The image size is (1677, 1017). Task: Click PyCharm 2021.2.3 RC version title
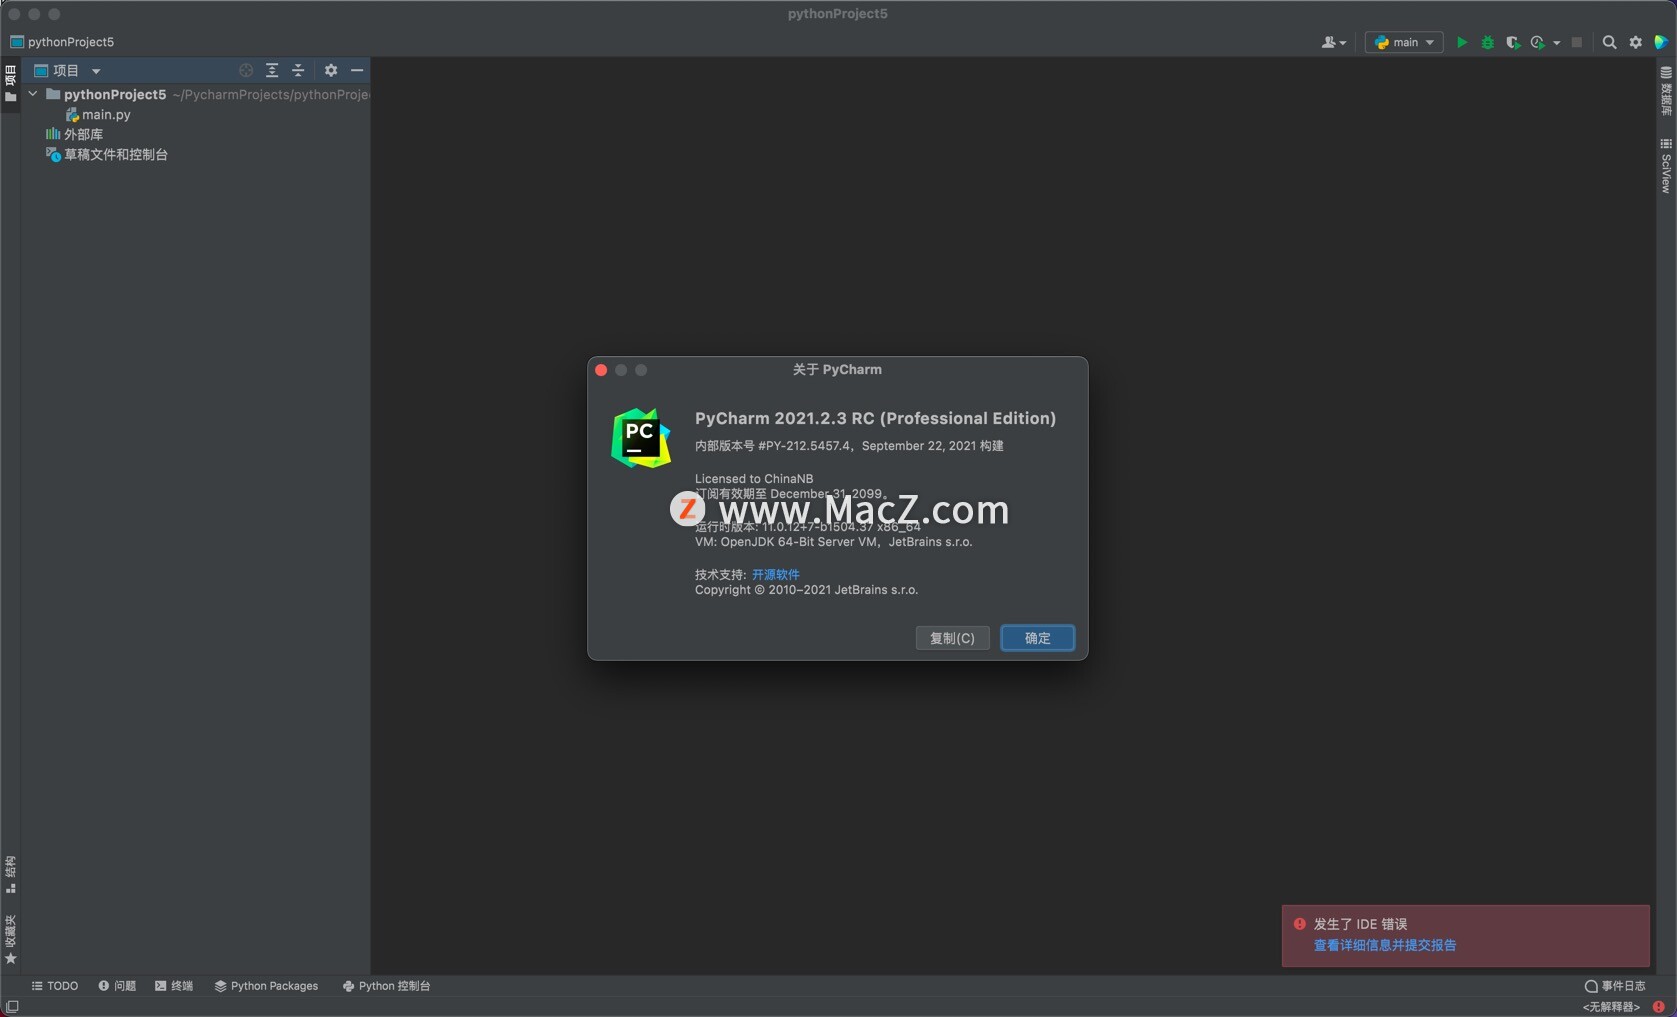(x=875, y=418)
